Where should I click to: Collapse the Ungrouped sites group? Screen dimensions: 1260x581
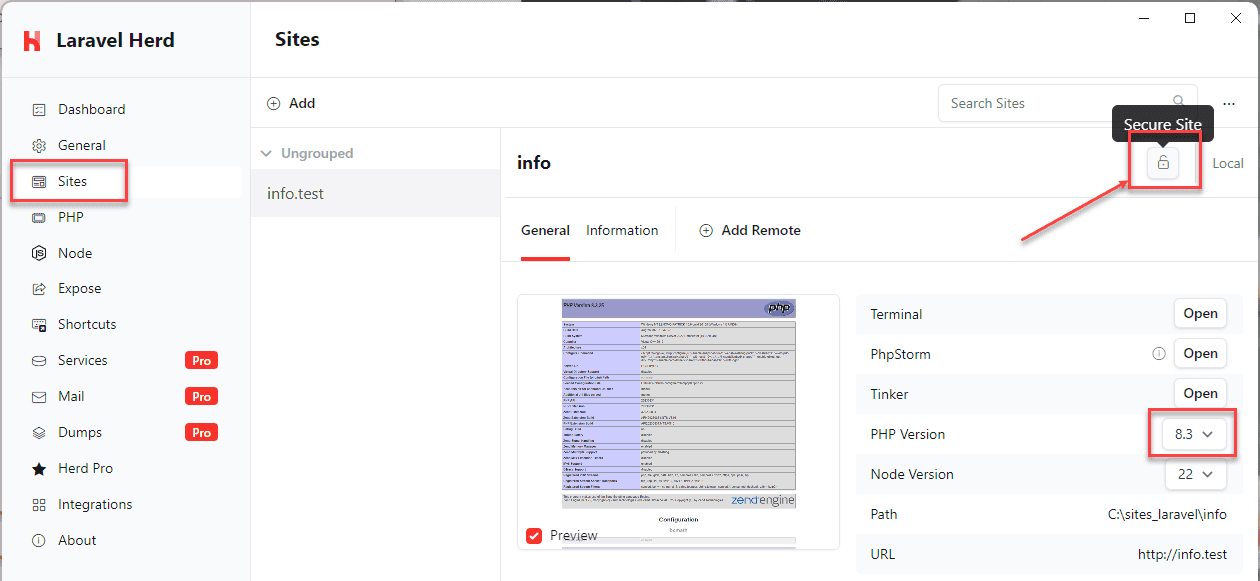click(266, 154)
